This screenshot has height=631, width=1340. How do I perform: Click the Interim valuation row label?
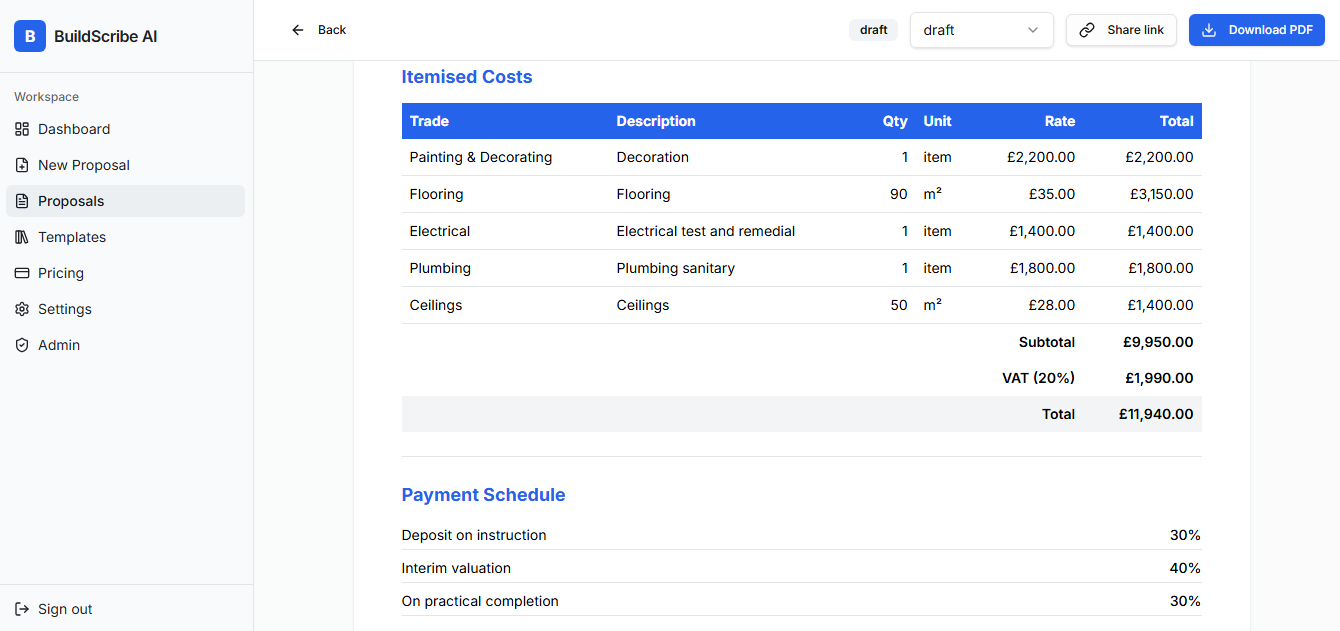tap(456, 568)
